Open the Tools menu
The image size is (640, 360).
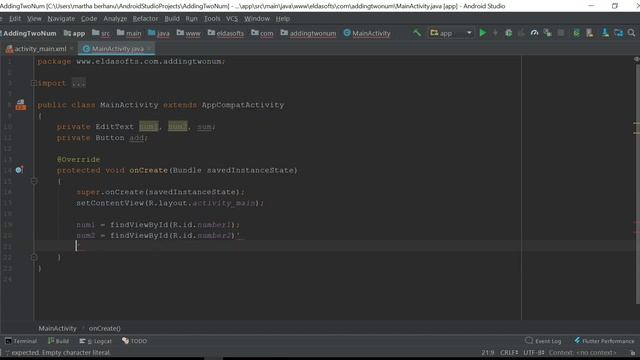[212, 19]
